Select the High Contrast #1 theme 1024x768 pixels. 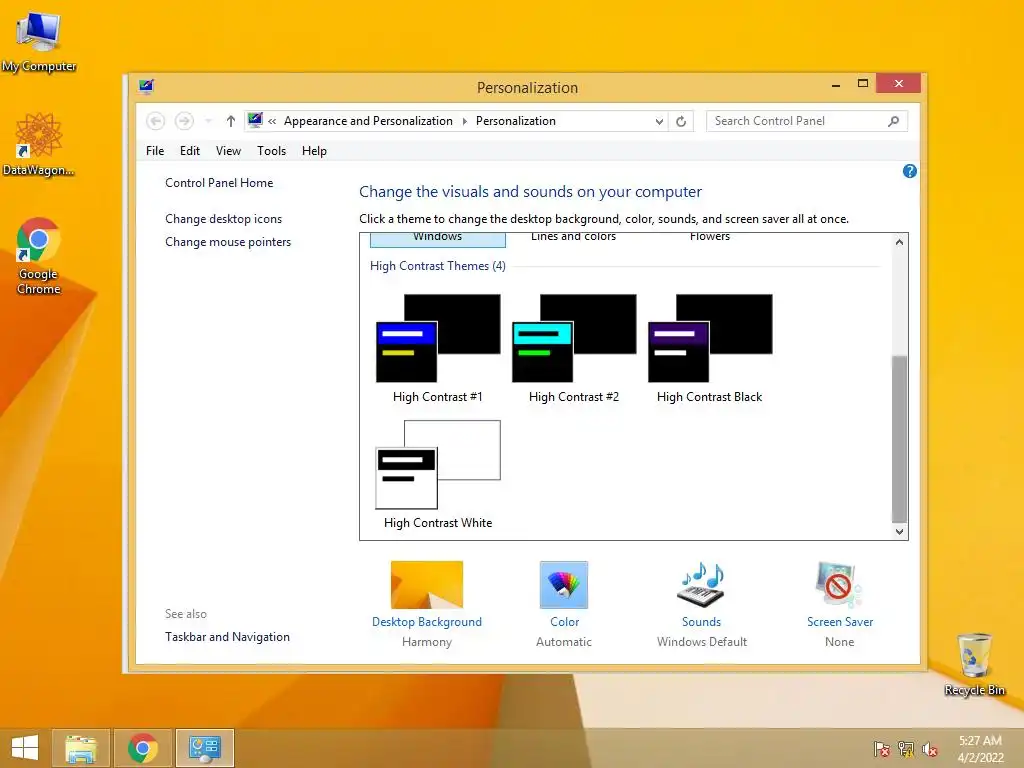(438, 348)
